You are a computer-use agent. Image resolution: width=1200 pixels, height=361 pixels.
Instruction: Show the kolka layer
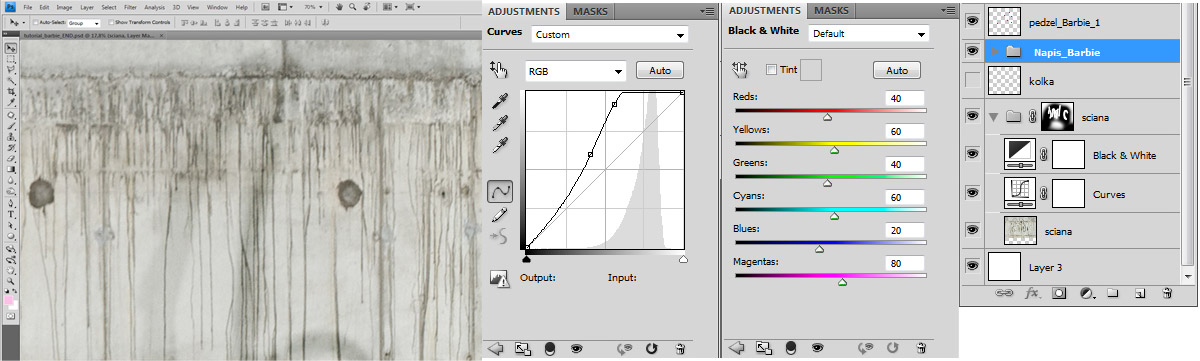click(x=973, y=81)
